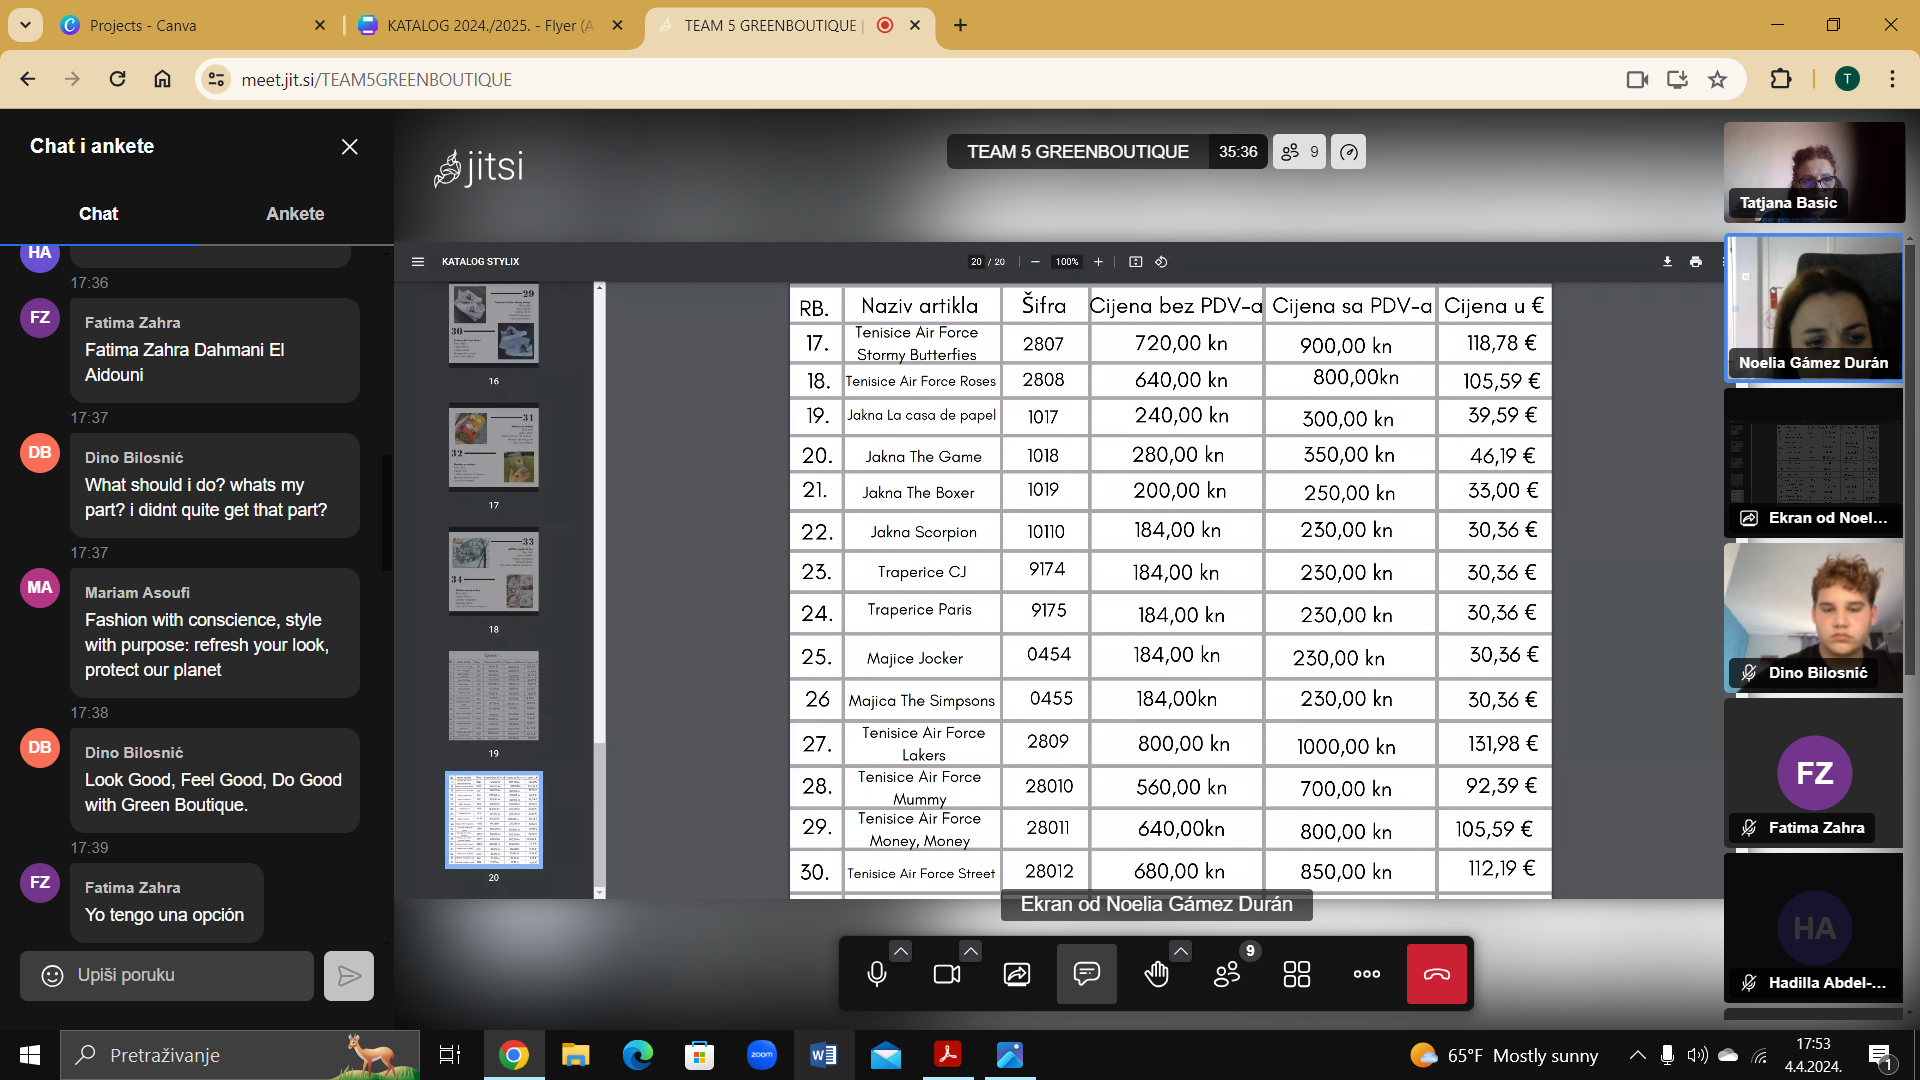Open the Chrome extensions menu
The height and width of the screenshot is (1080, 1920).
[x=1781, y=79]
